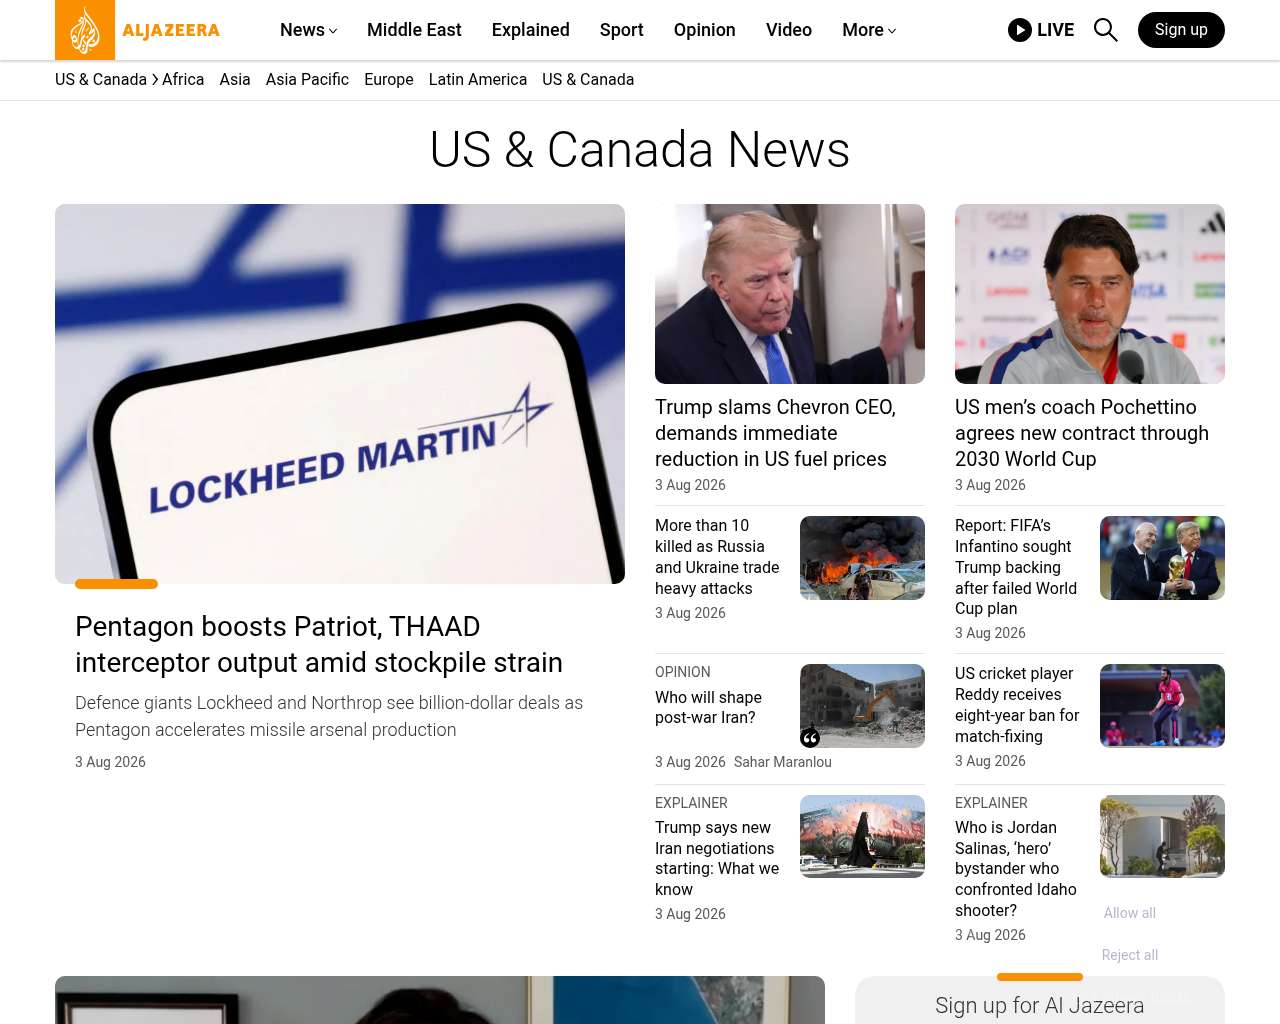This screenshot has width=1280, height=1024.
Task: Click the burning cars thumbnail
Action: (x=862, y=558)
